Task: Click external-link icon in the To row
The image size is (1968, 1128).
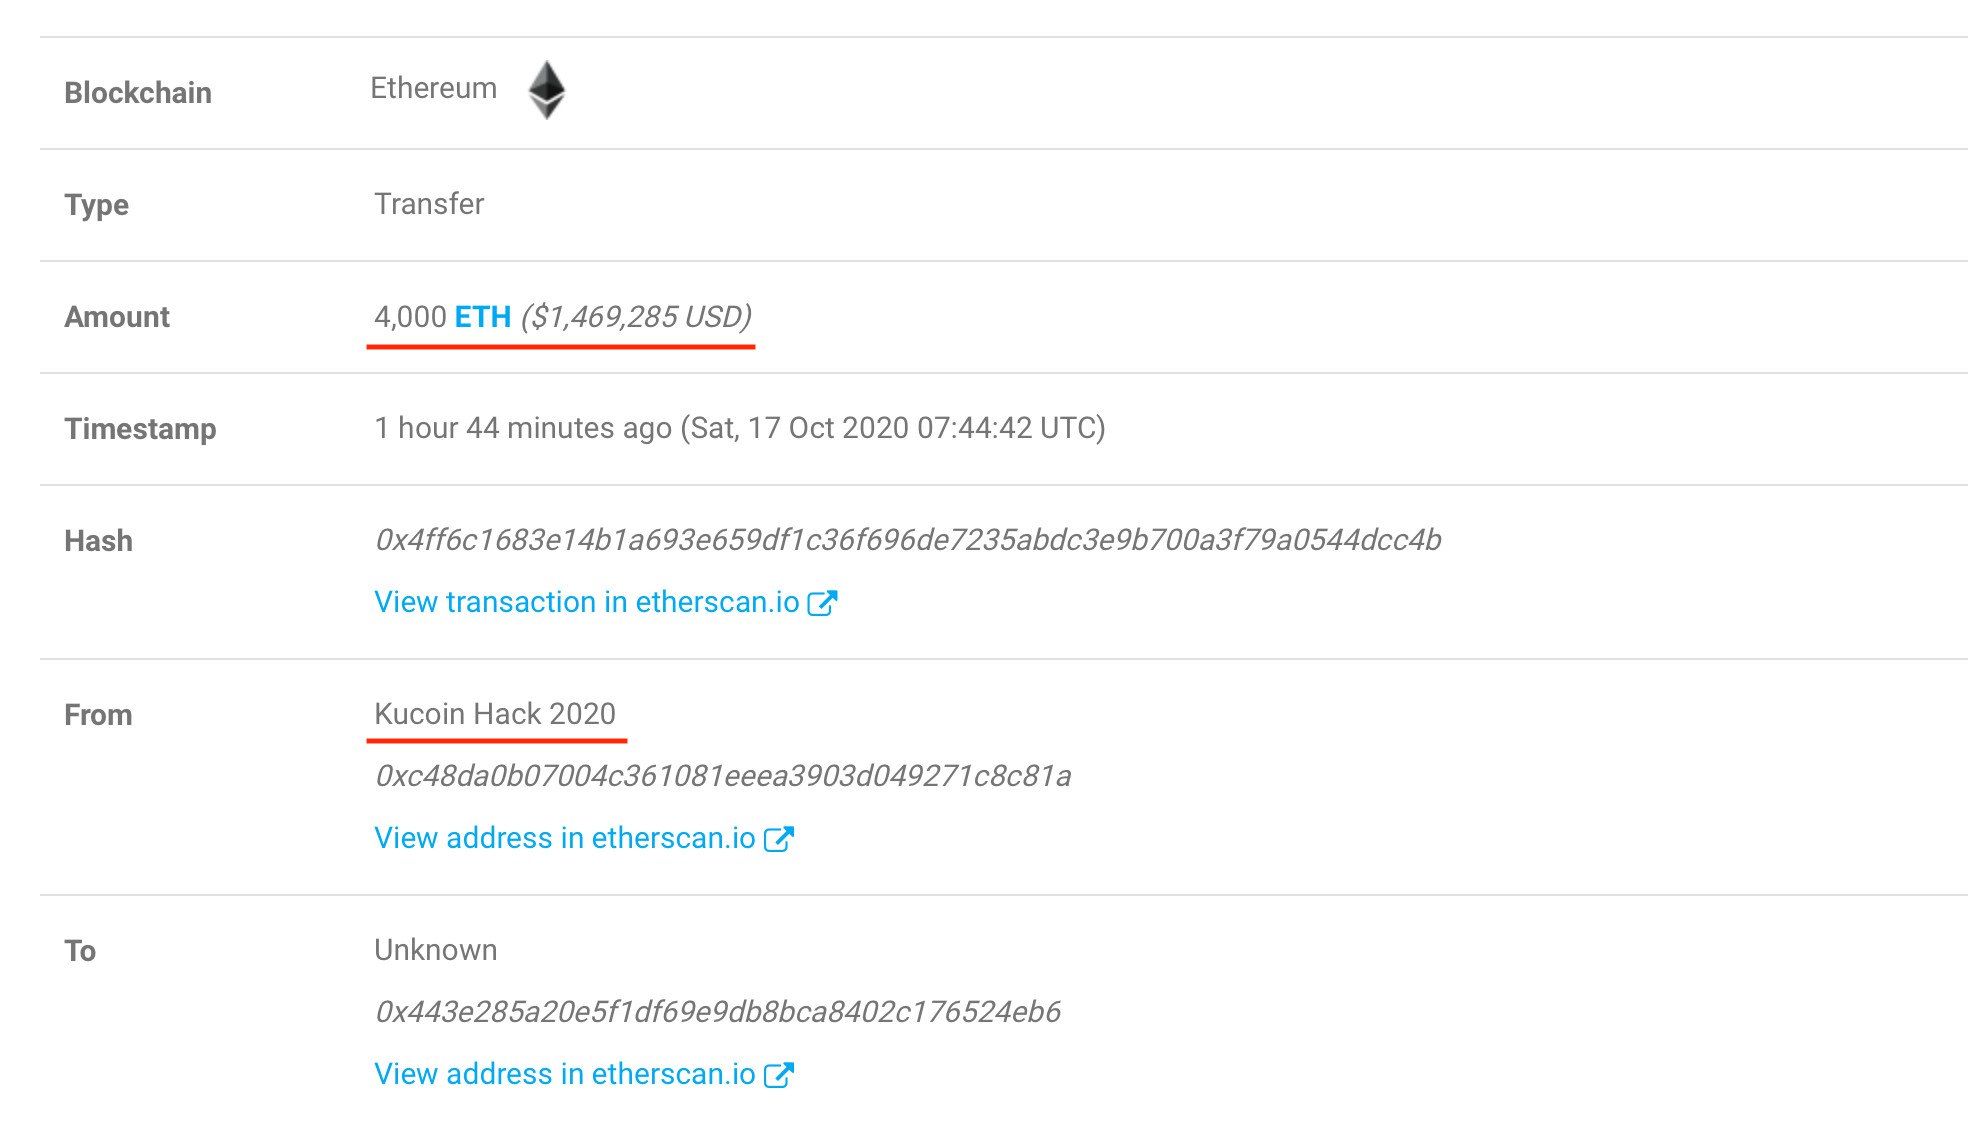Action: (x=778, y=1075)
